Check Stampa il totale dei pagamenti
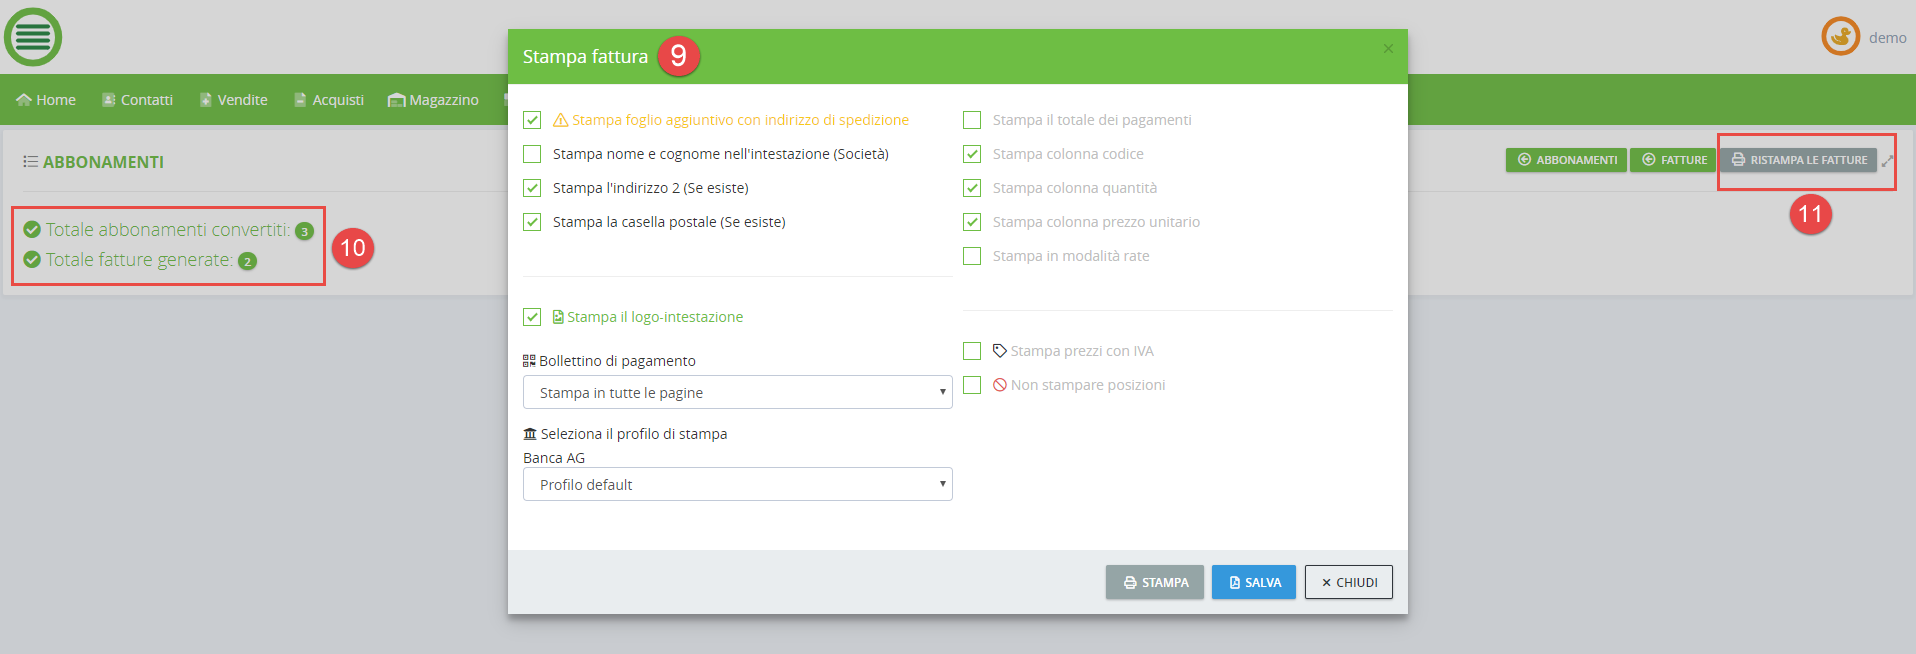 [x=972, y=120]
